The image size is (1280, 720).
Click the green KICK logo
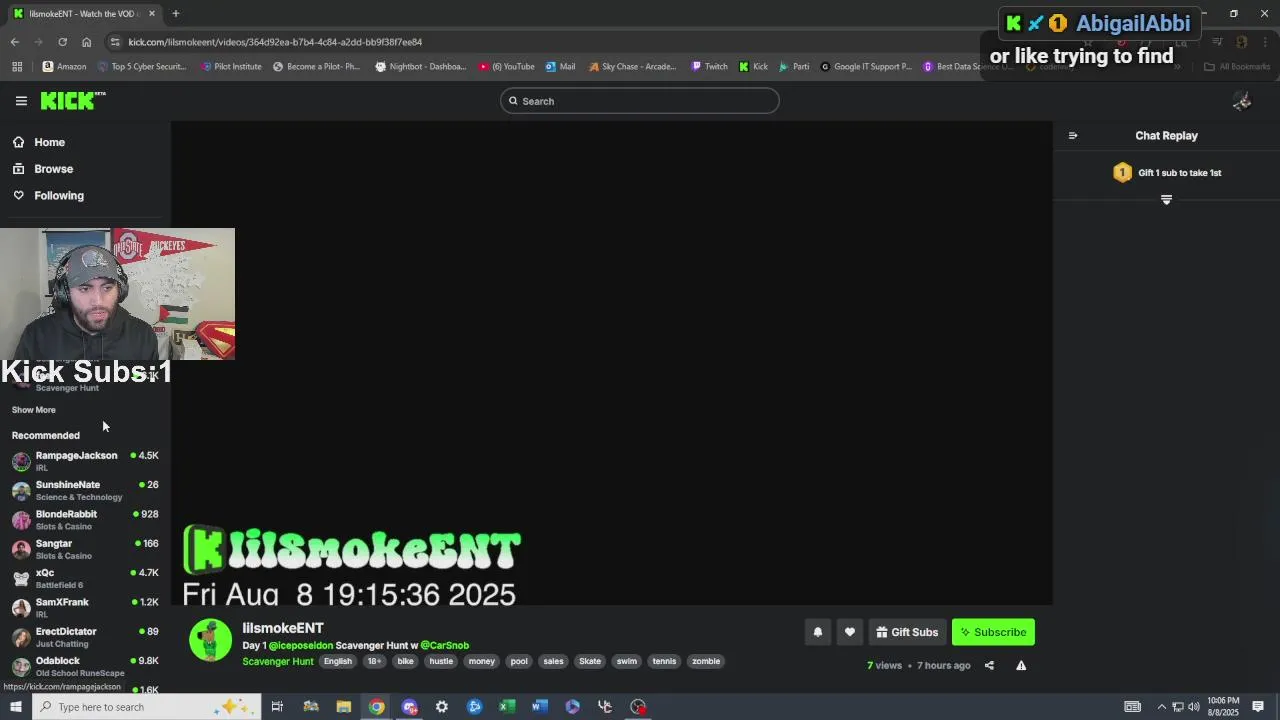(72, 100)
